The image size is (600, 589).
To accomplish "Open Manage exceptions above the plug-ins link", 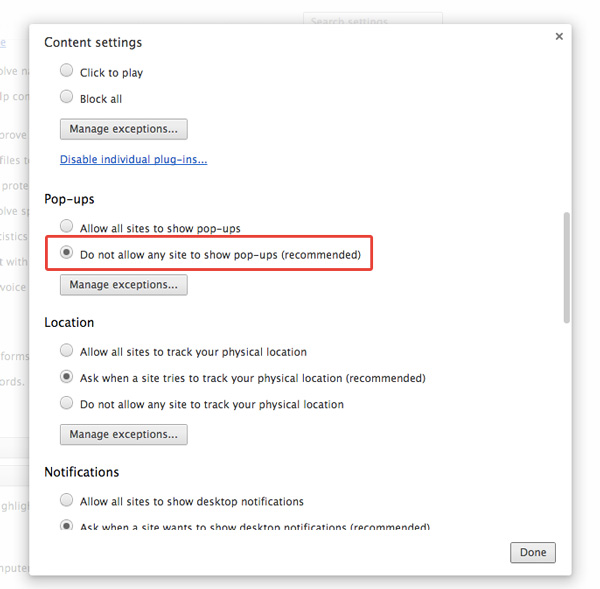I will coord(124,129).
